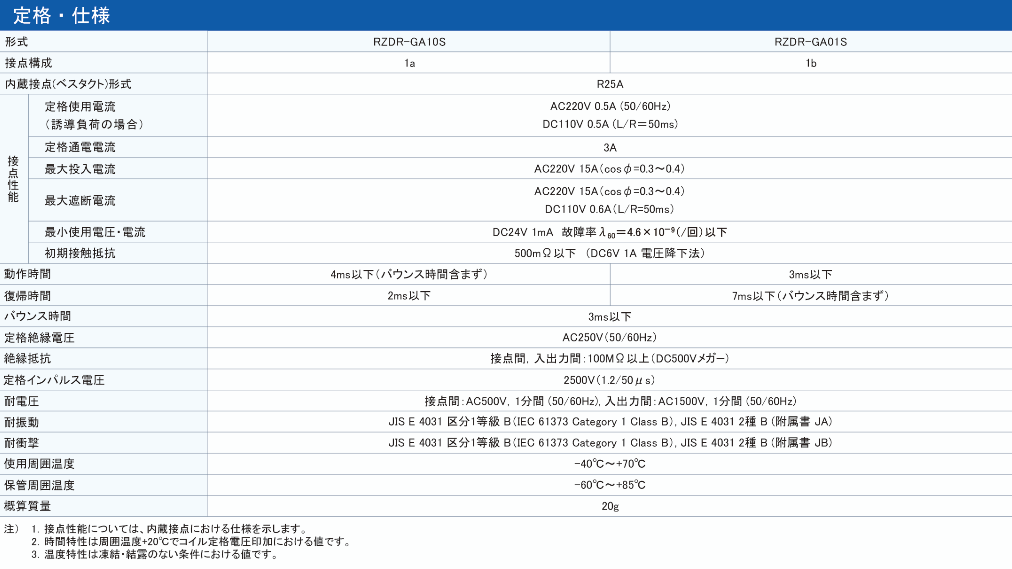Click the 最大投入電流 AC220V 15A value

[x=609, y=169]
